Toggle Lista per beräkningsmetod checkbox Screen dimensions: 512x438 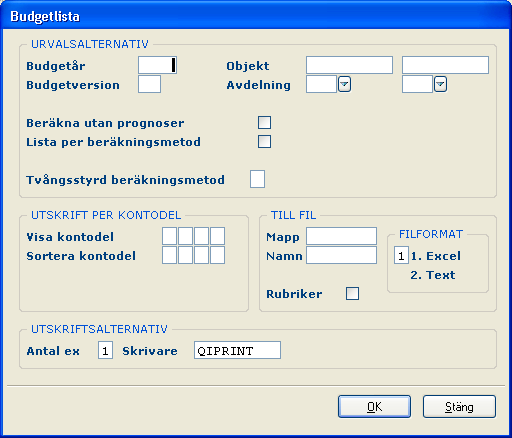click(264, 141)
